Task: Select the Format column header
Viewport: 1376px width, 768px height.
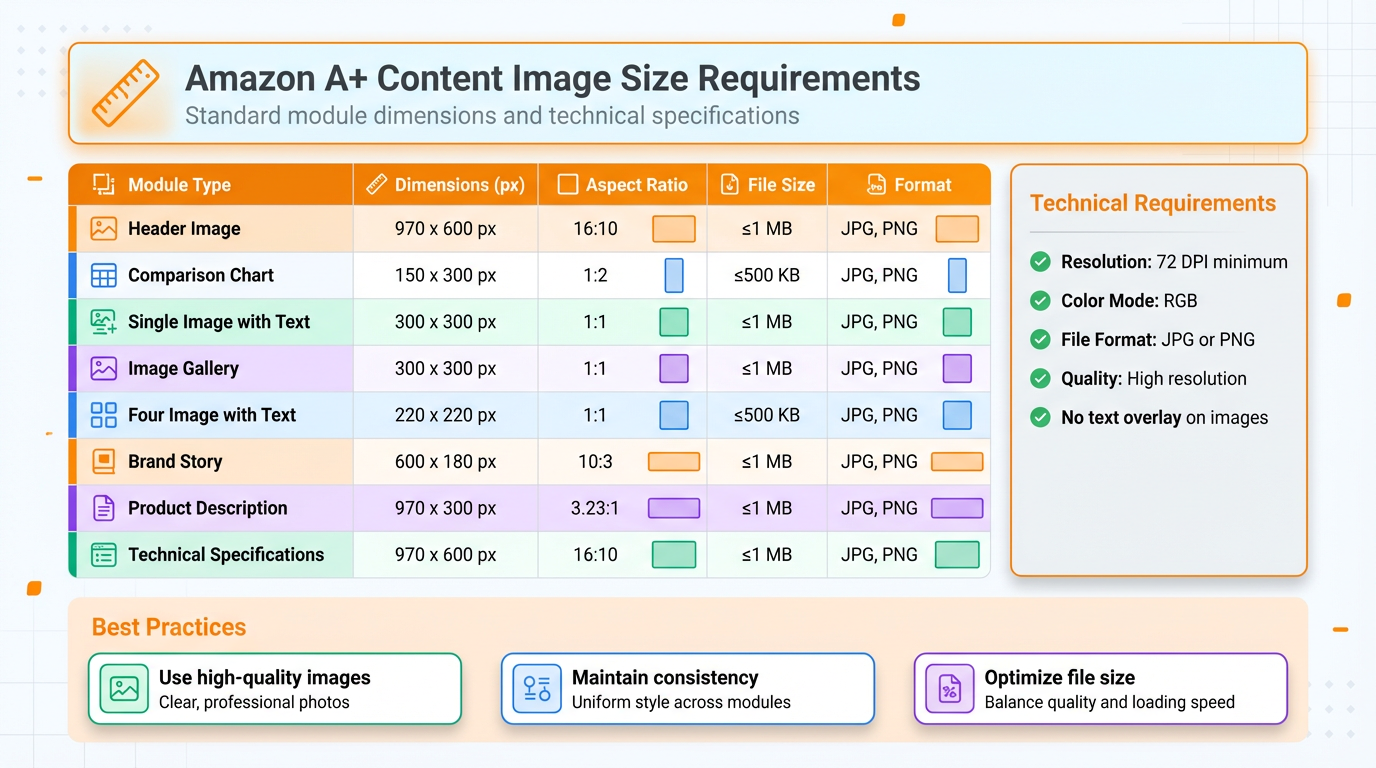Action: coord(910,184)
